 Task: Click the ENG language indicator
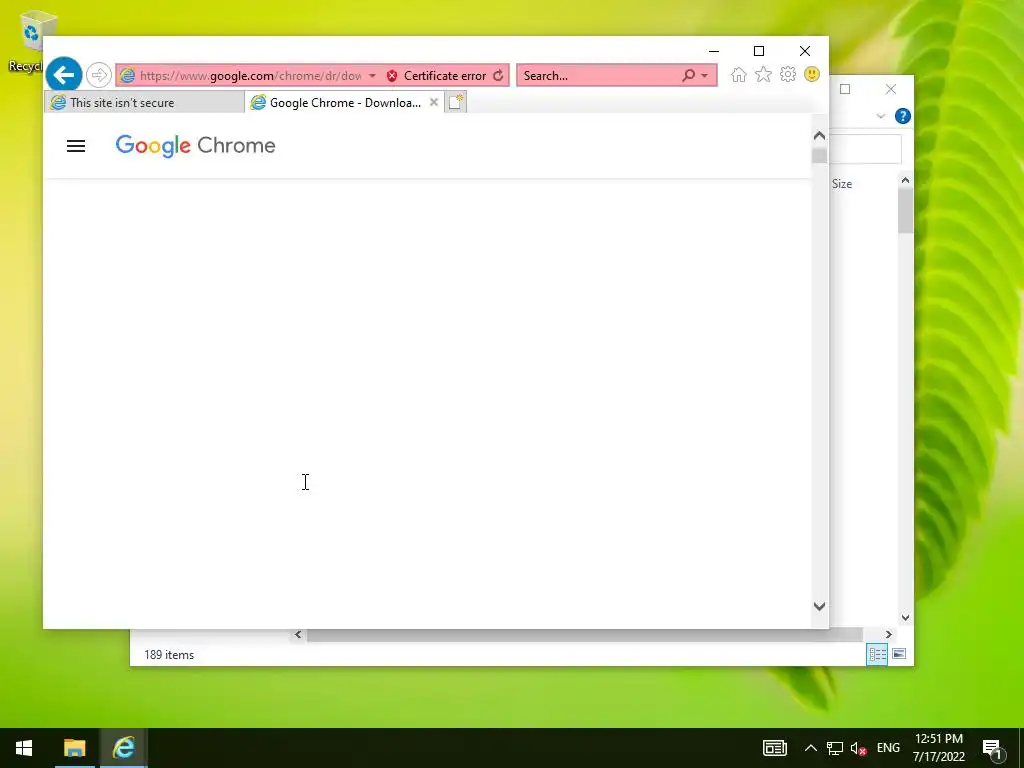click(x=888, y=748)
